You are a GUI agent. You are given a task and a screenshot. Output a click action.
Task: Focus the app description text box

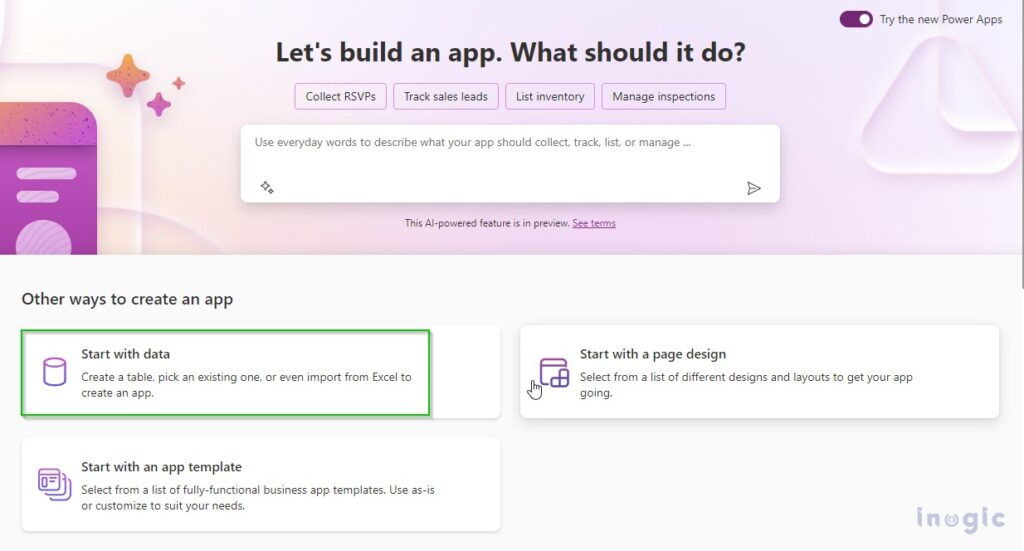pyautogui.click(x=510, y=155)
